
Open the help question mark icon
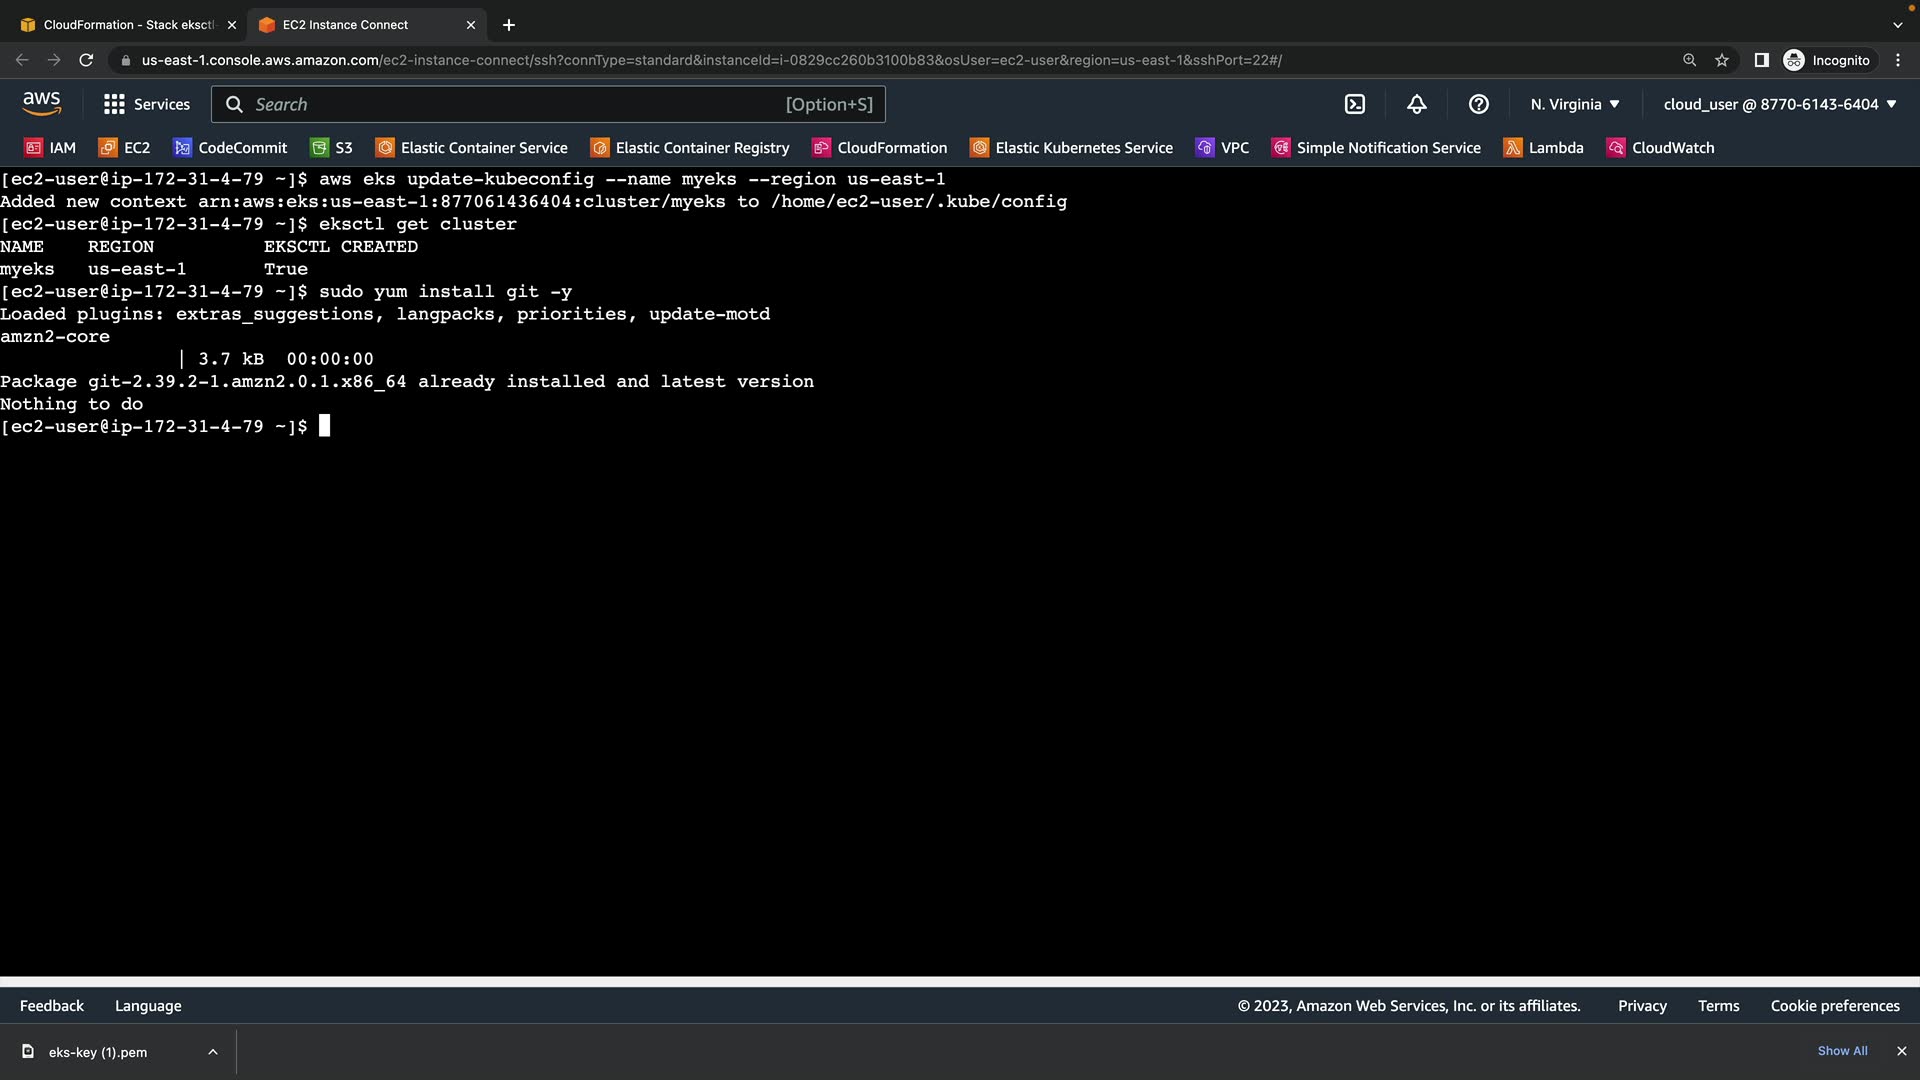1479,104
